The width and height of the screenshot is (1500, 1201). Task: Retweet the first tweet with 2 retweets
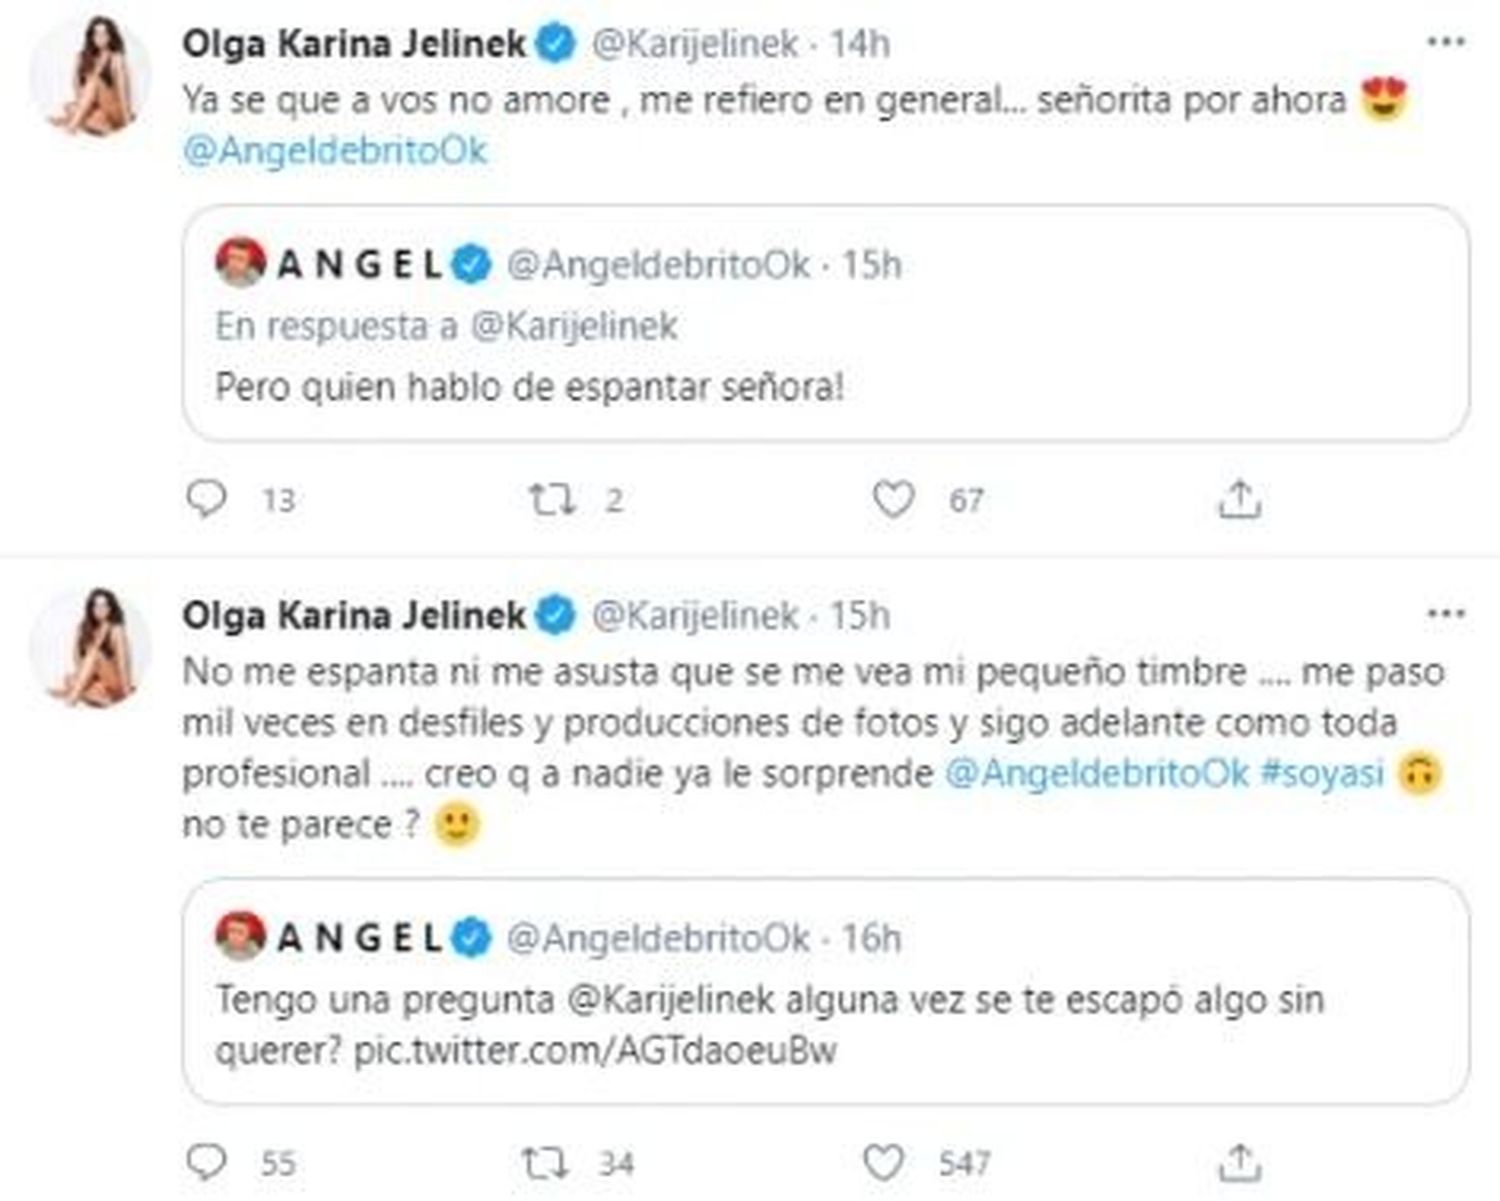(x=551, y=498)
